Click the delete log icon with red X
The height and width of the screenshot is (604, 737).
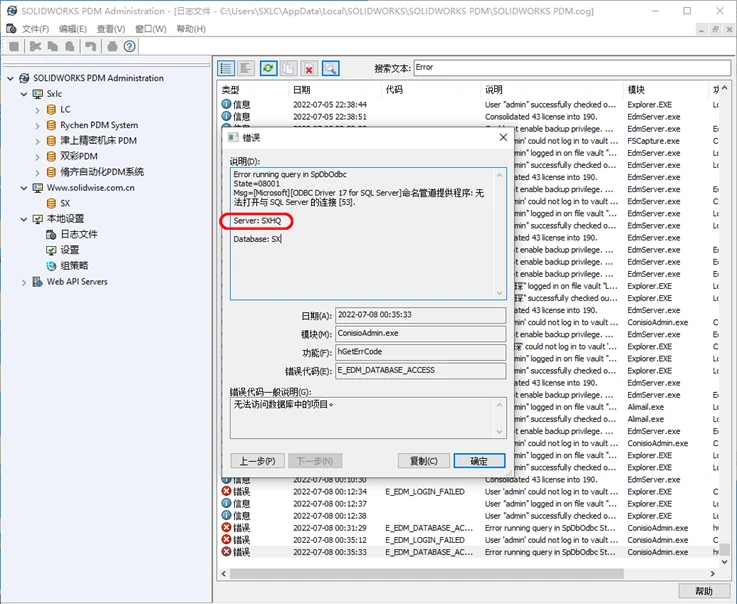click(309, 68)
